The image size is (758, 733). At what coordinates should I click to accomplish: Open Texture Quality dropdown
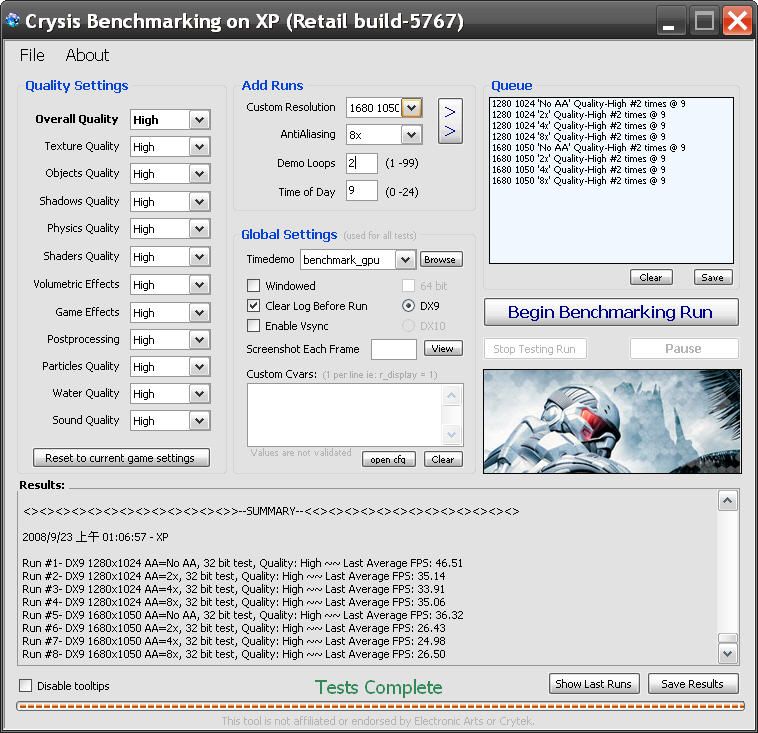pyautogui.click(x=199, y=147)
